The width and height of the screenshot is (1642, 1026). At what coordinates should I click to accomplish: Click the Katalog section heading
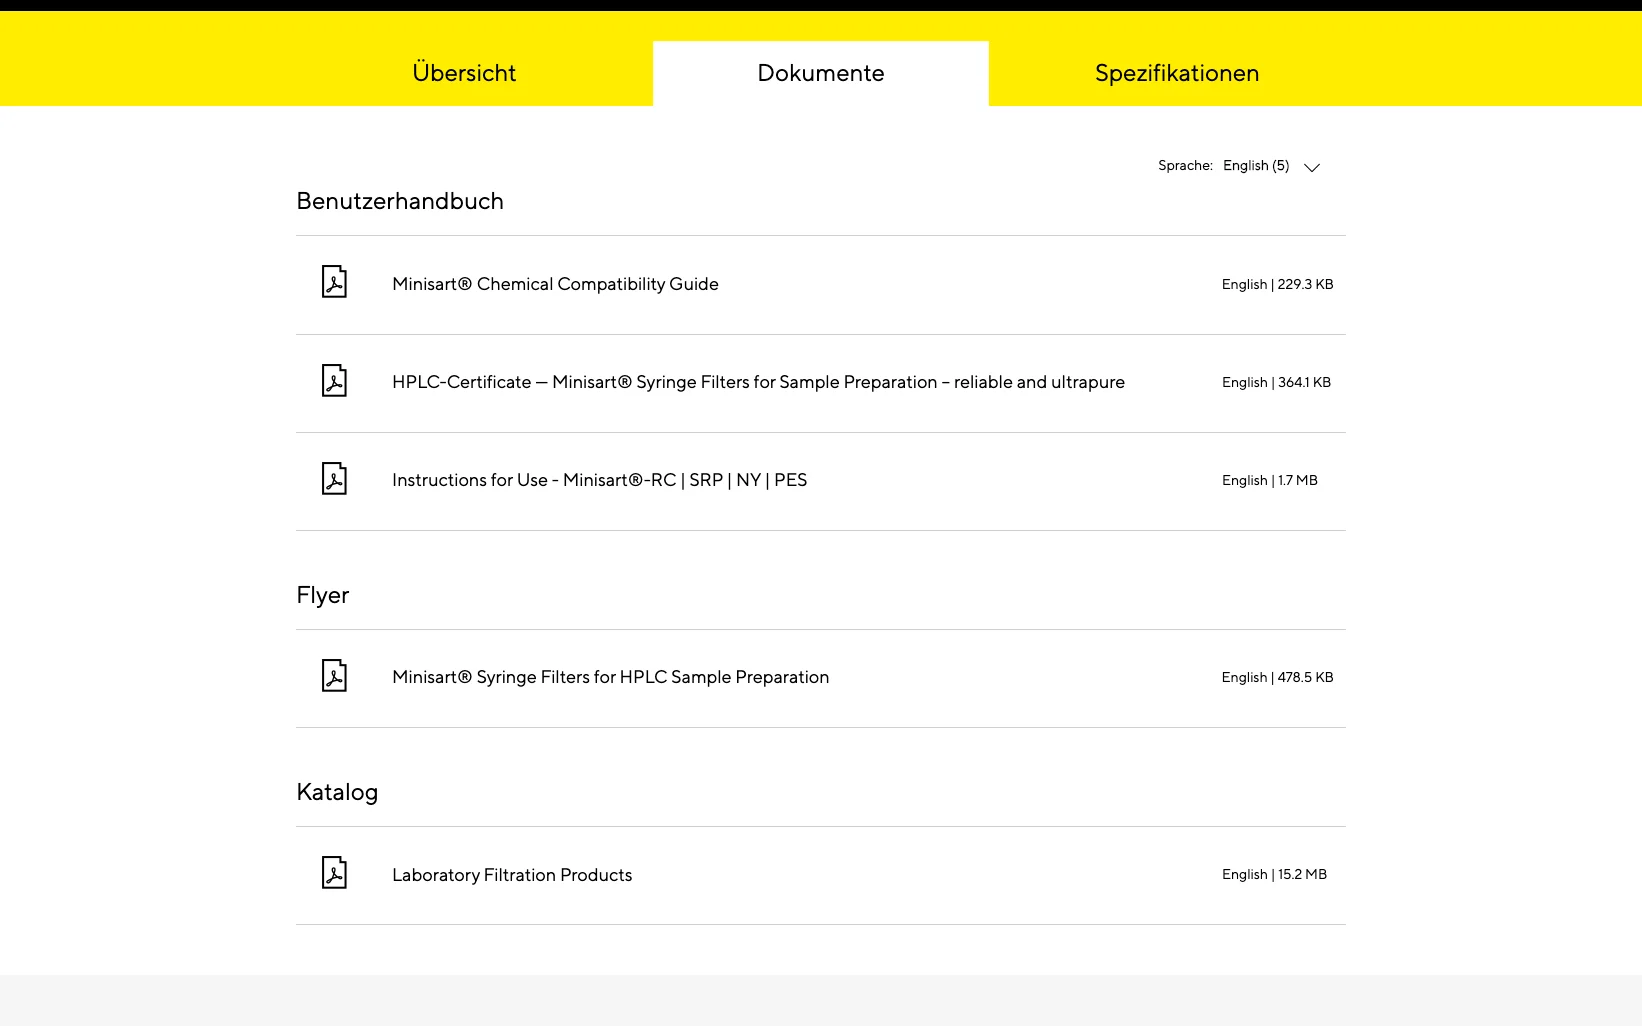[x=337, y=792]
